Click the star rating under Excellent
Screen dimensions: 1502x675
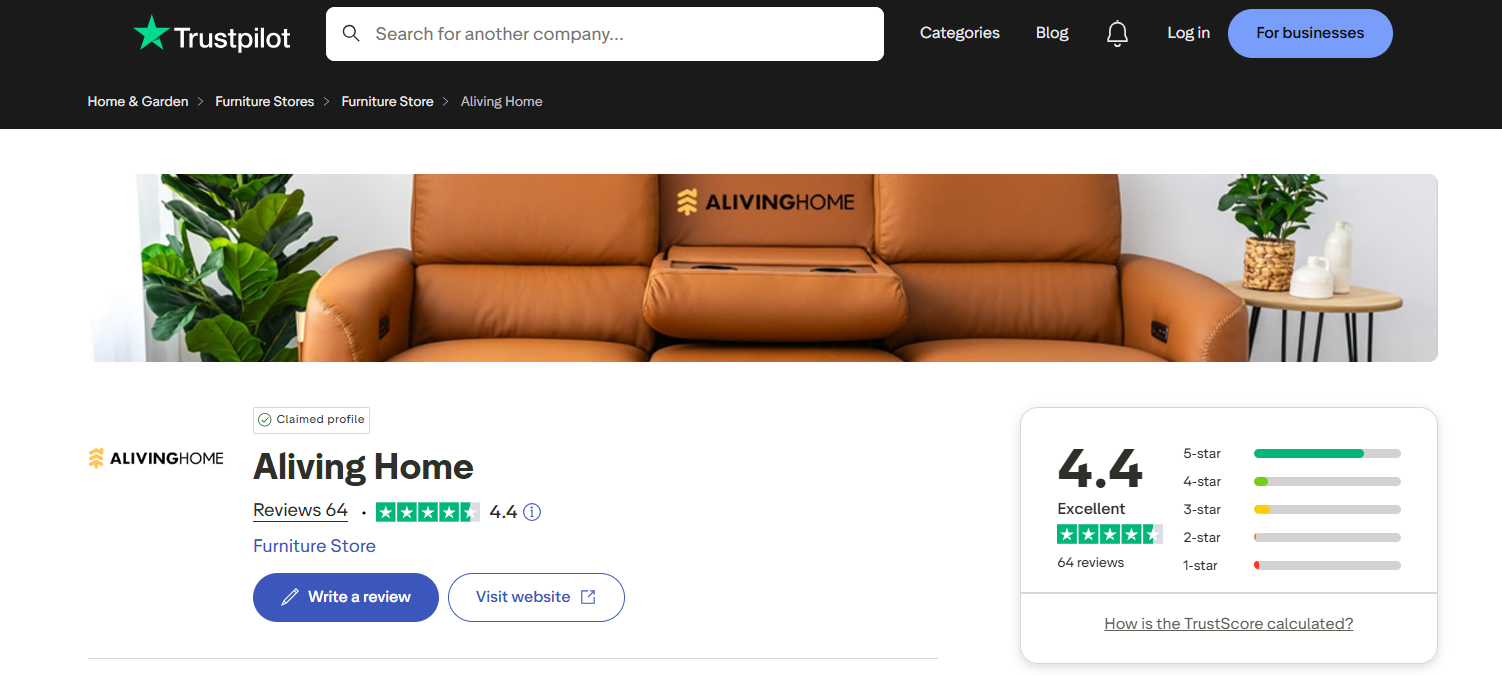click(1109, 534)
